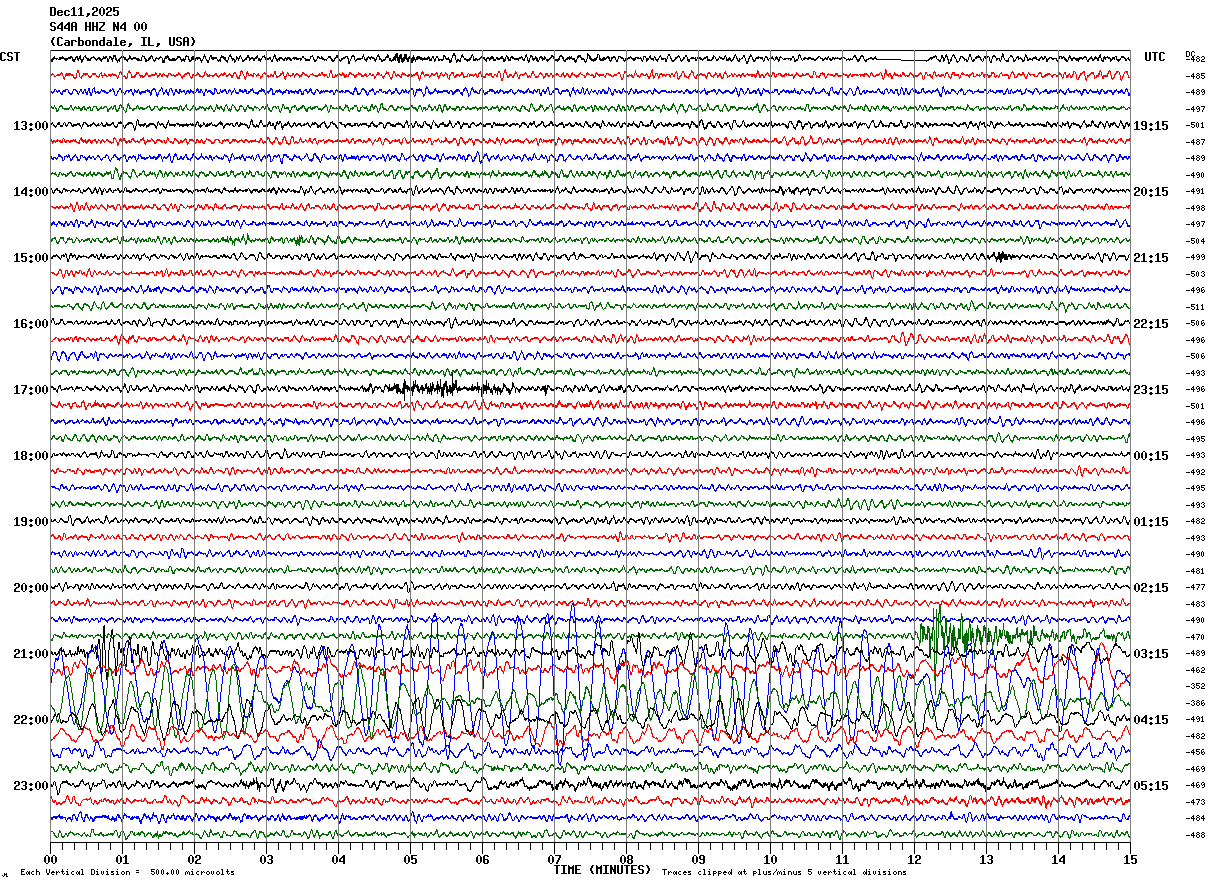Click the Carbondale, IL, USA location text
This screenshot has height=886, width=1210.
[x=122, y=42]
